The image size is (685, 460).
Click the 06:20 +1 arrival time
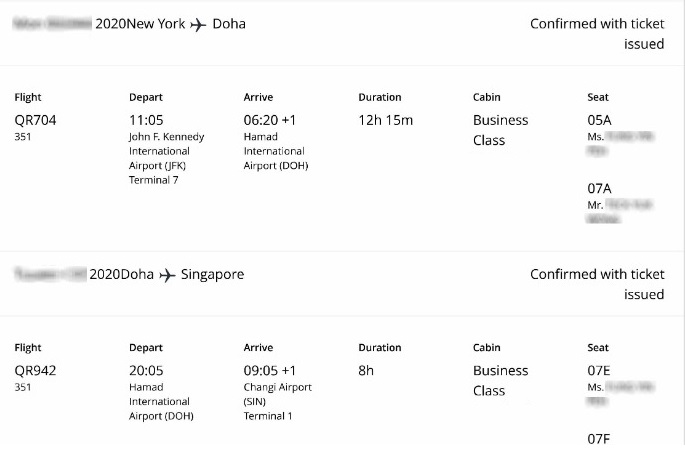[270, 120]
